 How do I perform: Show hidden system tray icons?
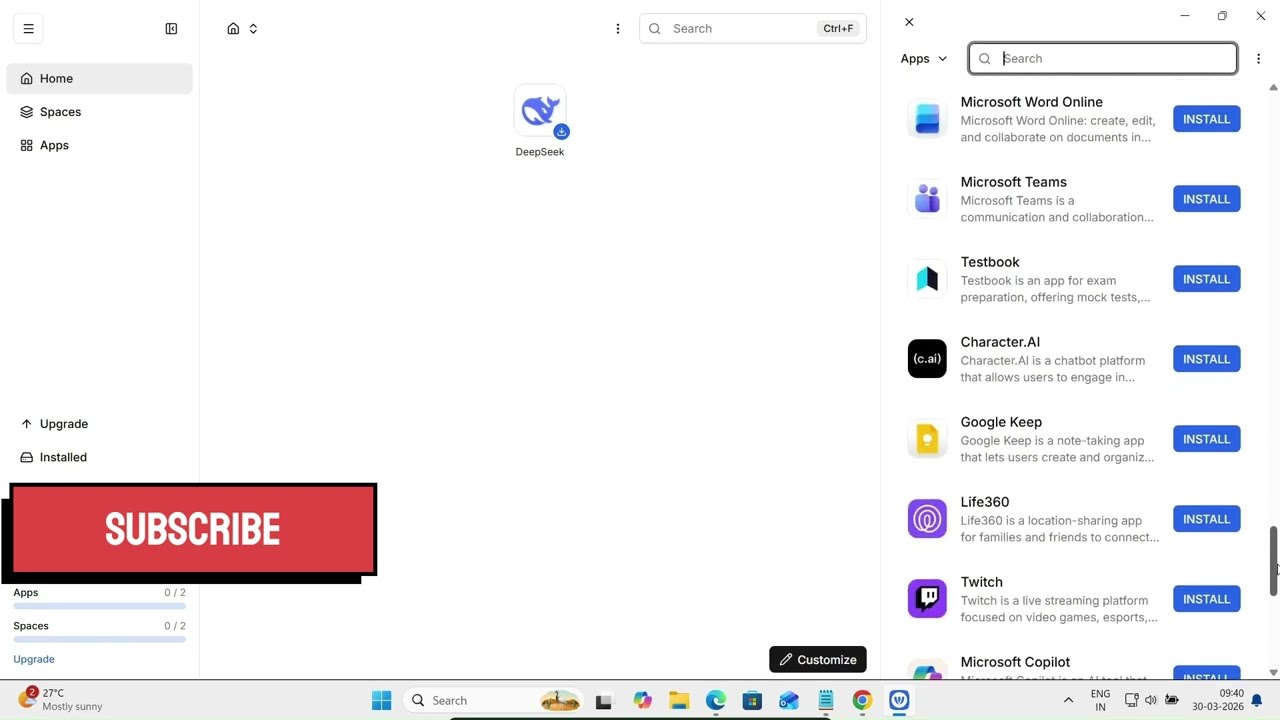(x=1068, y=701)
